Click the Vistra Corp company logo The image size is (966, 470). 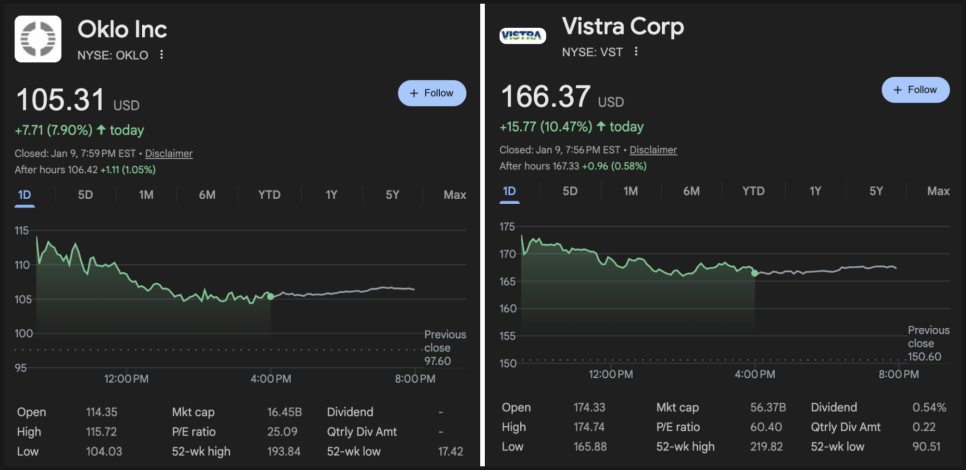522,36
